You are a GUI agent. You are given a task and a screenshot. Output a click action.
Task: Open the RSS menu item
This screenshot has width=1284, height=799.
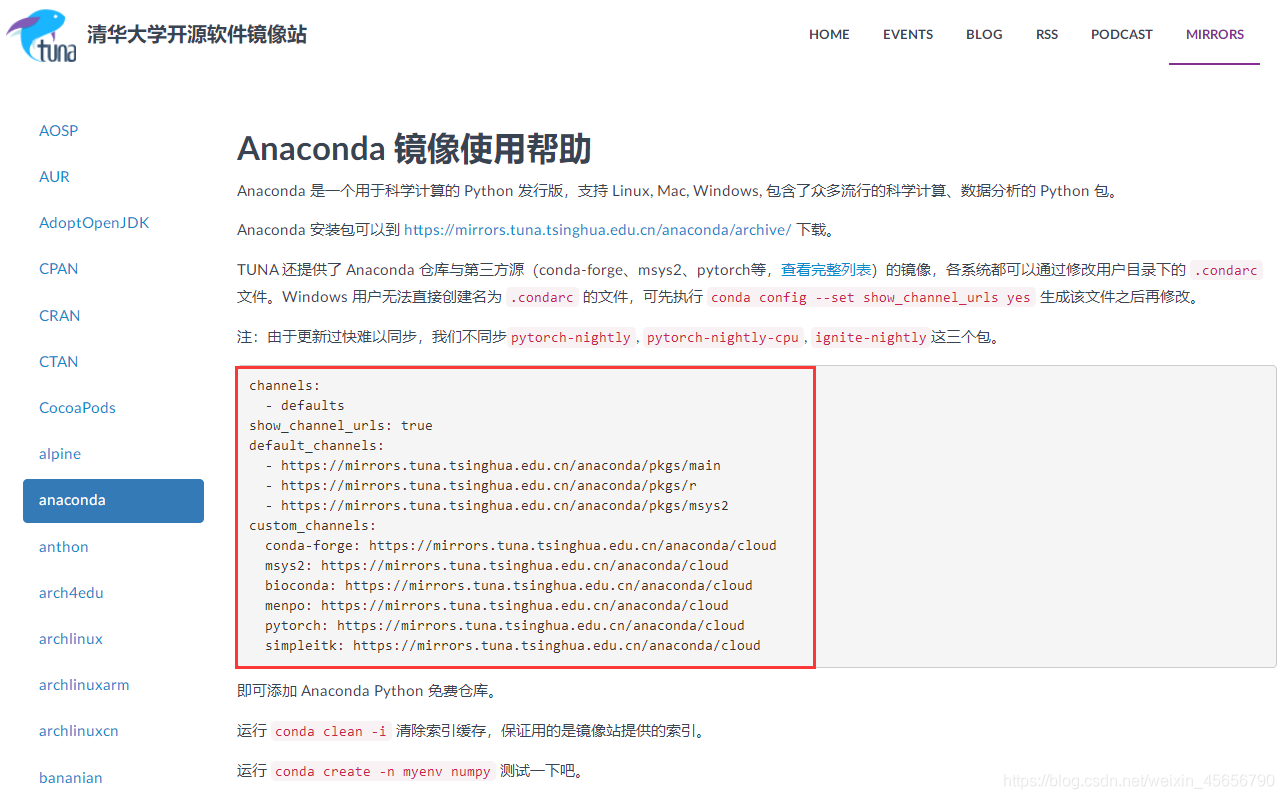1047,34
